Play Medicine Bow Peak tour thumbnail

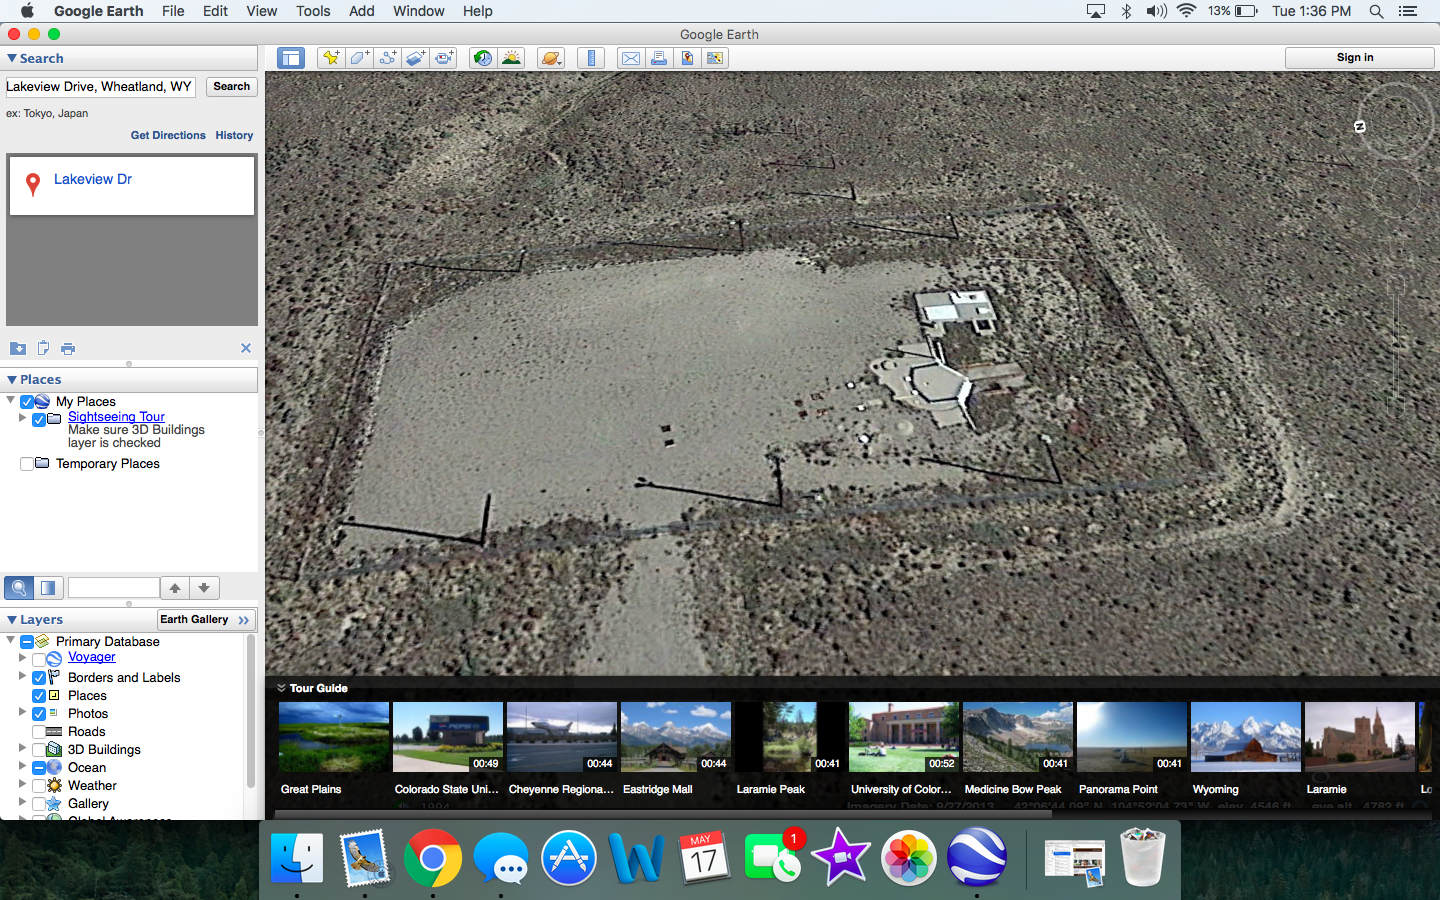[1017, 737]
